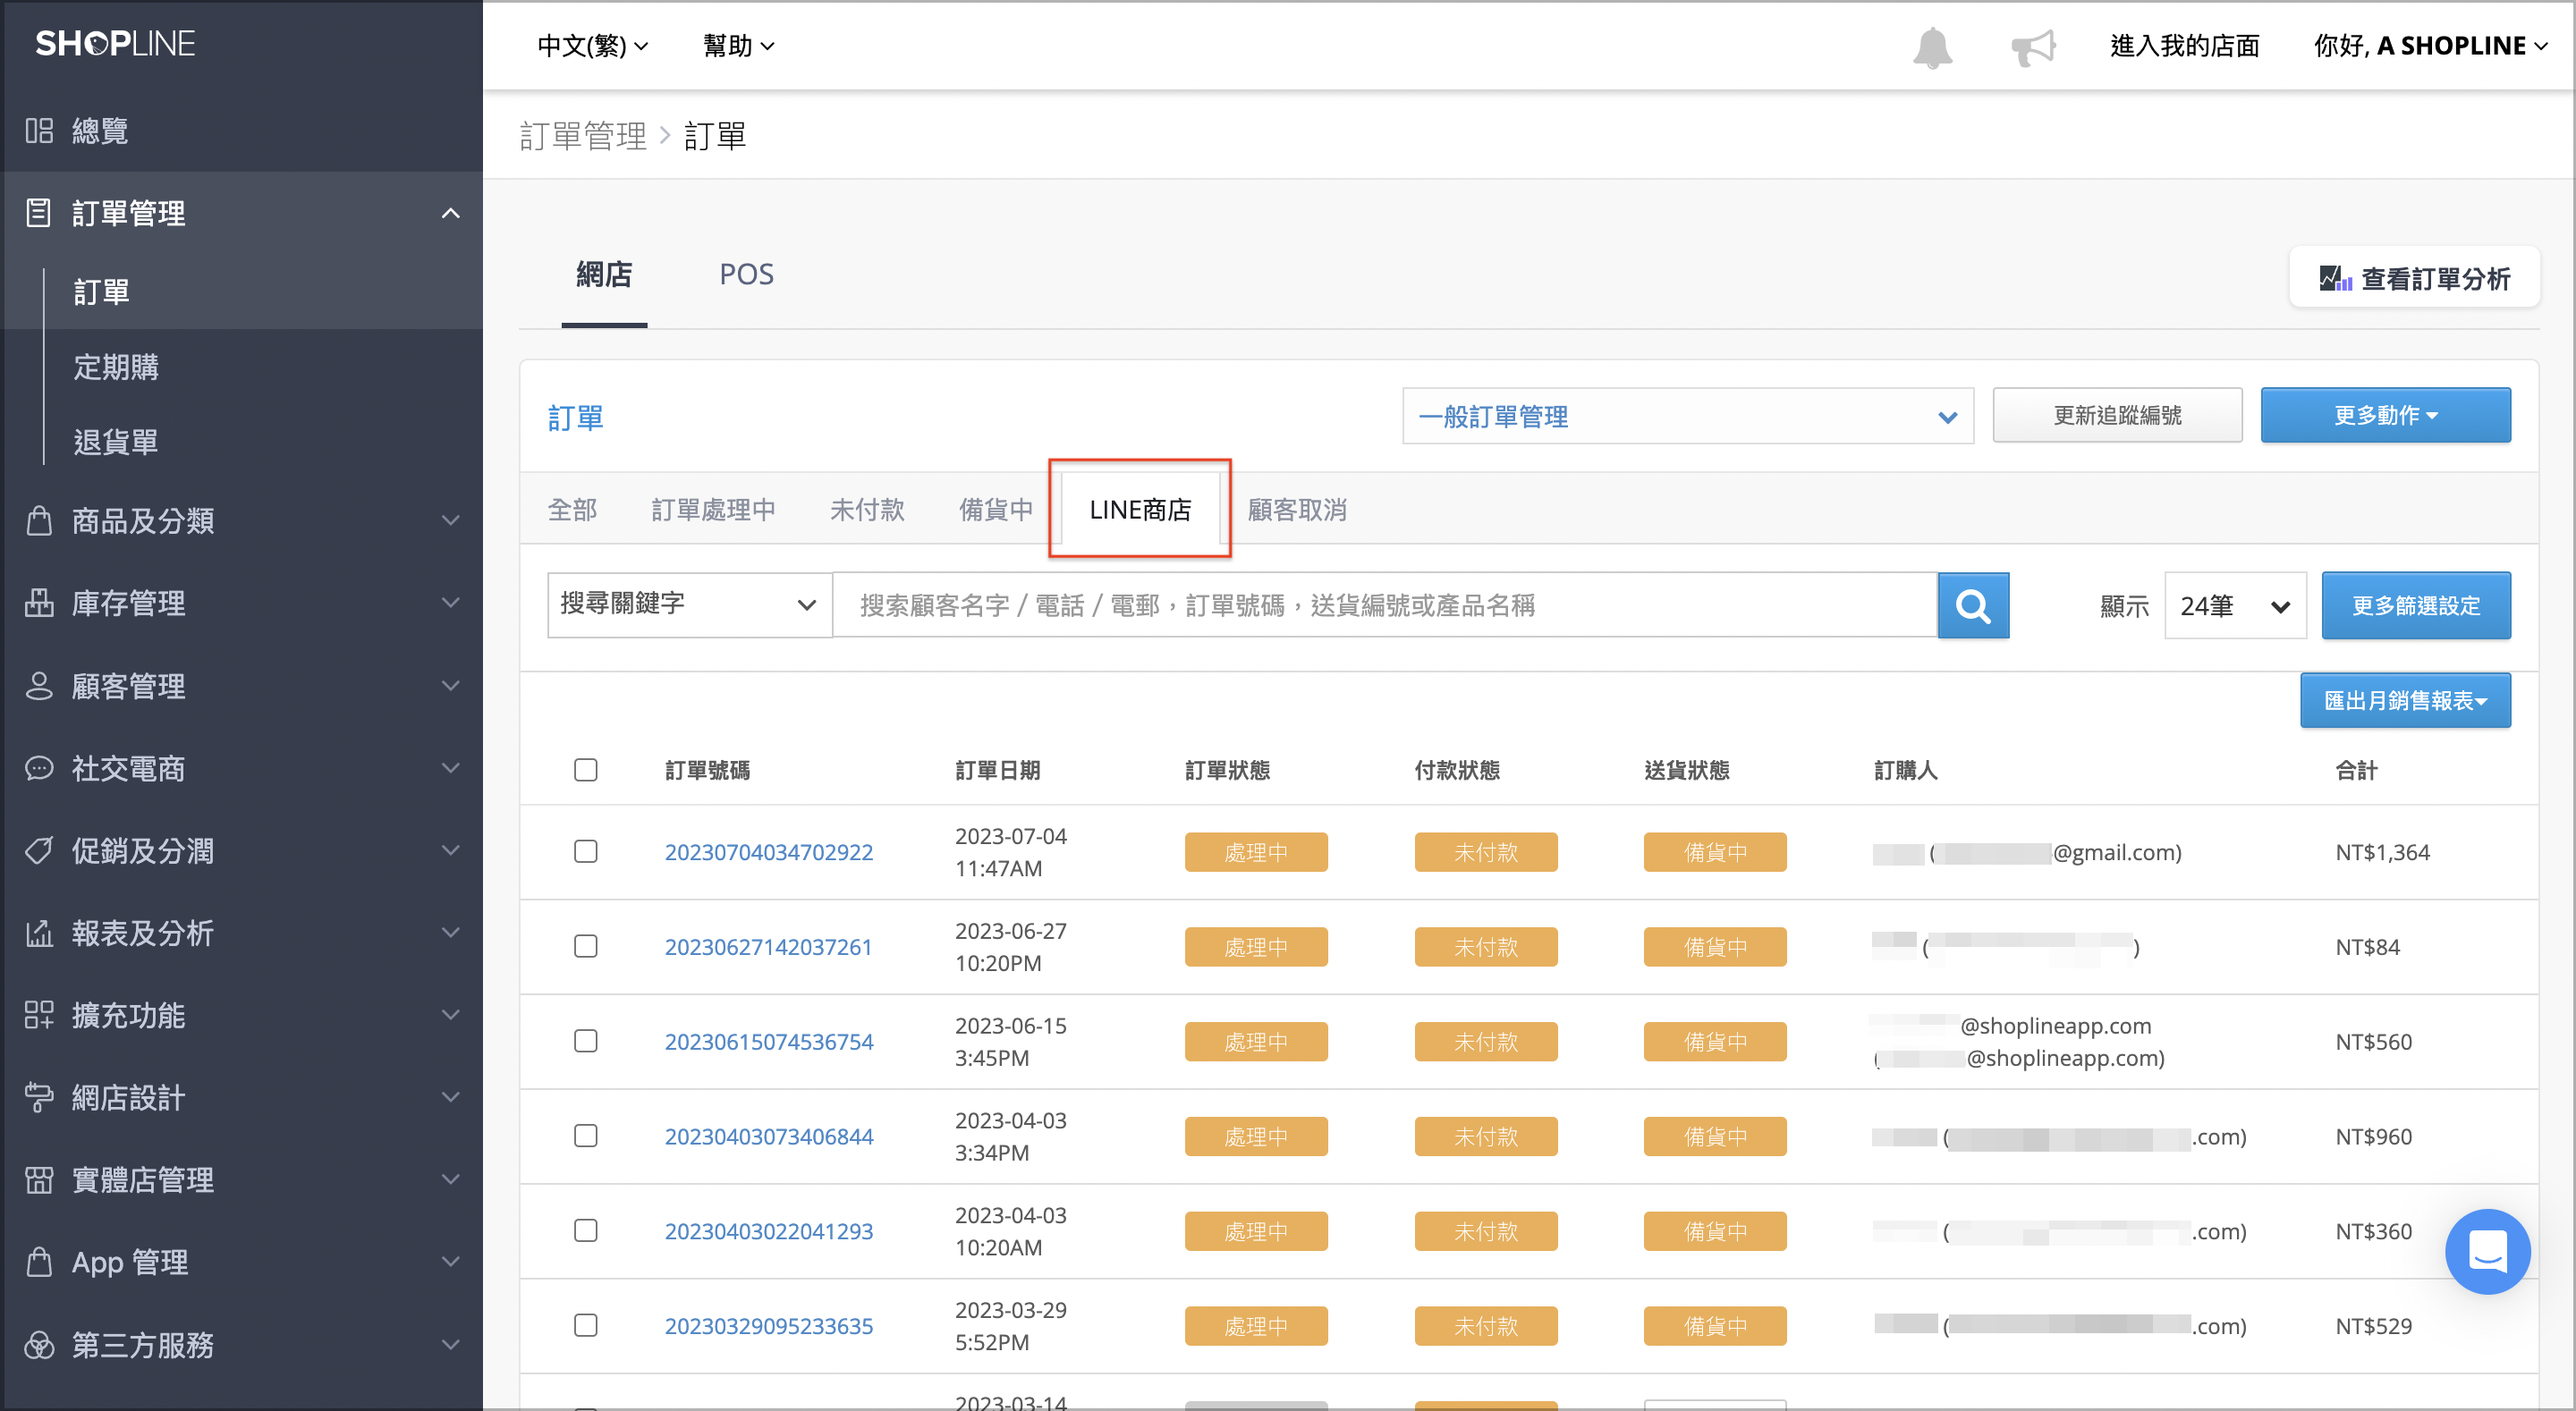Click the order search keyword input field
Viewport: 2576px width, 1411px height.
(x=1385, y=605)
